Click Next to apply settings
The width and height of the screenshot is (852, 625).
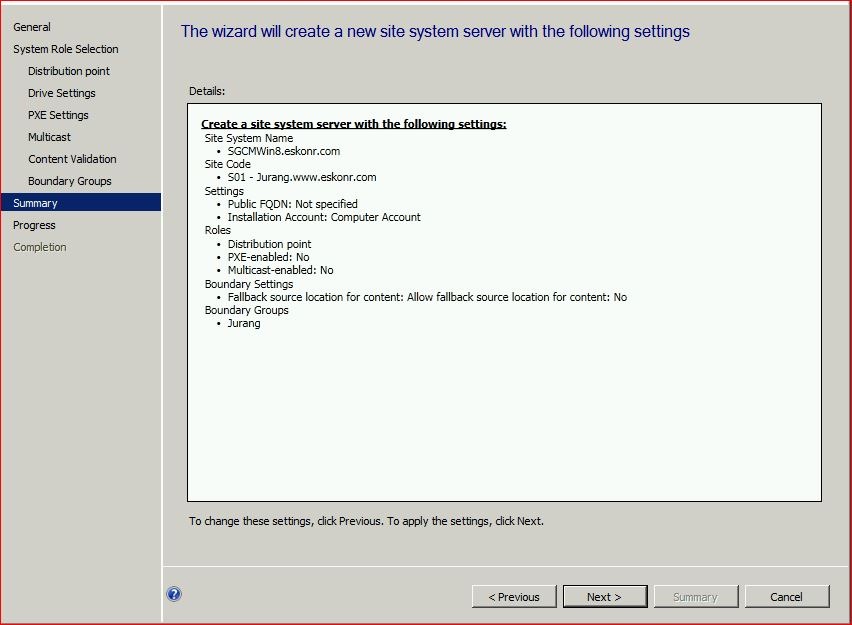coord(605,596)
